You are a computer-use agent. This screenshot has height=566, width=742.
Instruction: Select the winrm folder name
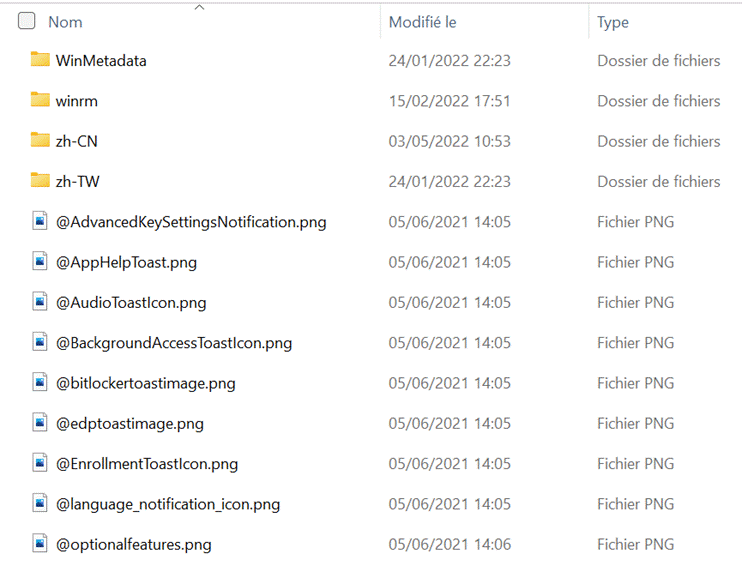(77, 101)
